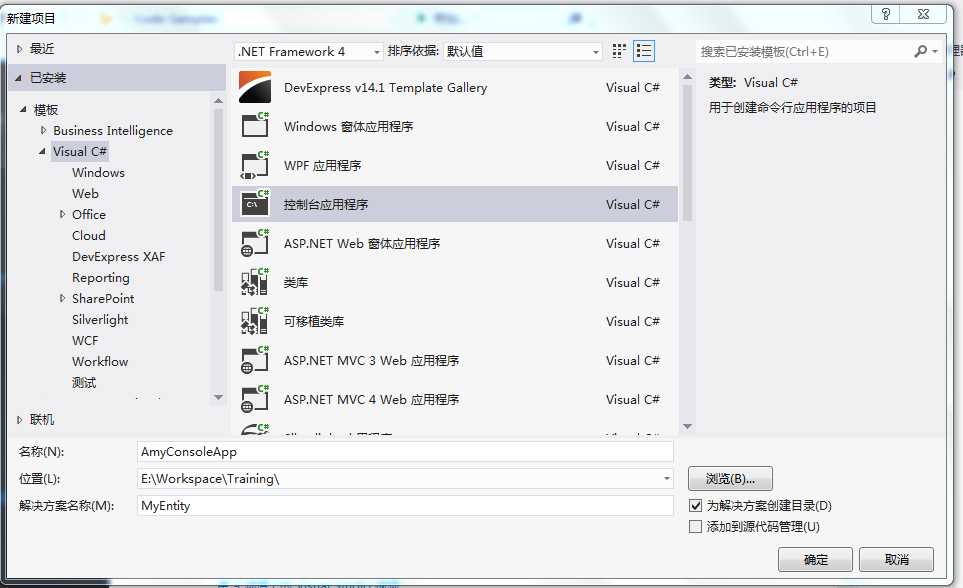Viewport: 963px width, 588px height.
Task: Open search options dropdown arrow
Action: 935,52
